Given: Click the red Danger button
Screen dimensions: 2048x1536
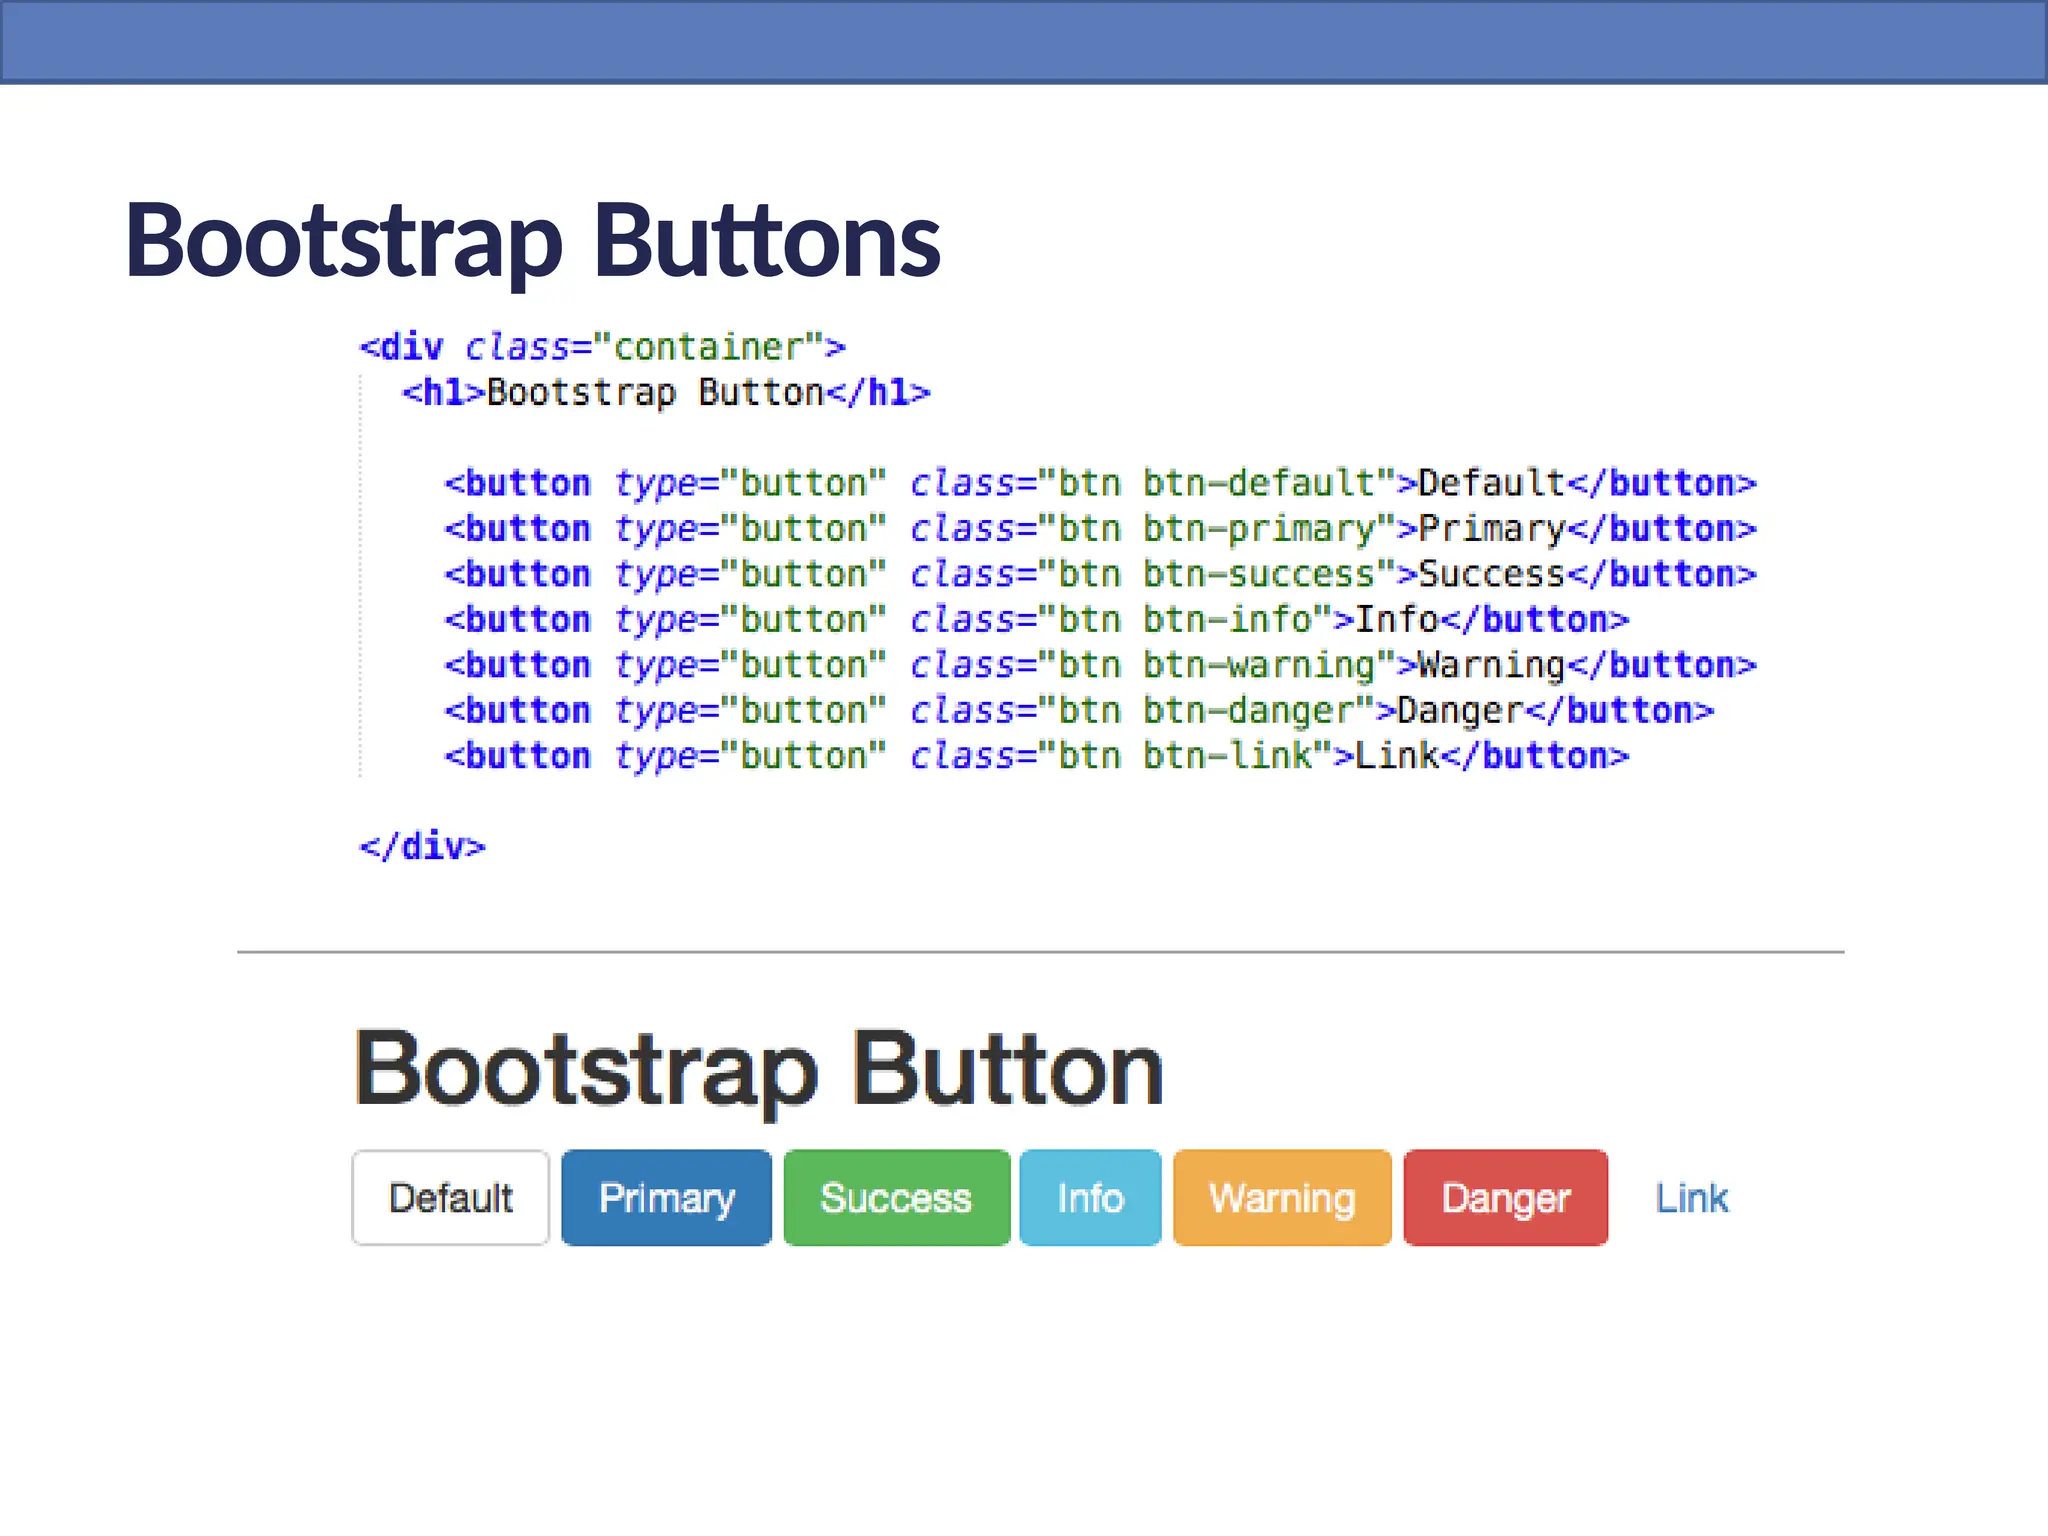Looking at the screenshot, I should [1505, 1197].
